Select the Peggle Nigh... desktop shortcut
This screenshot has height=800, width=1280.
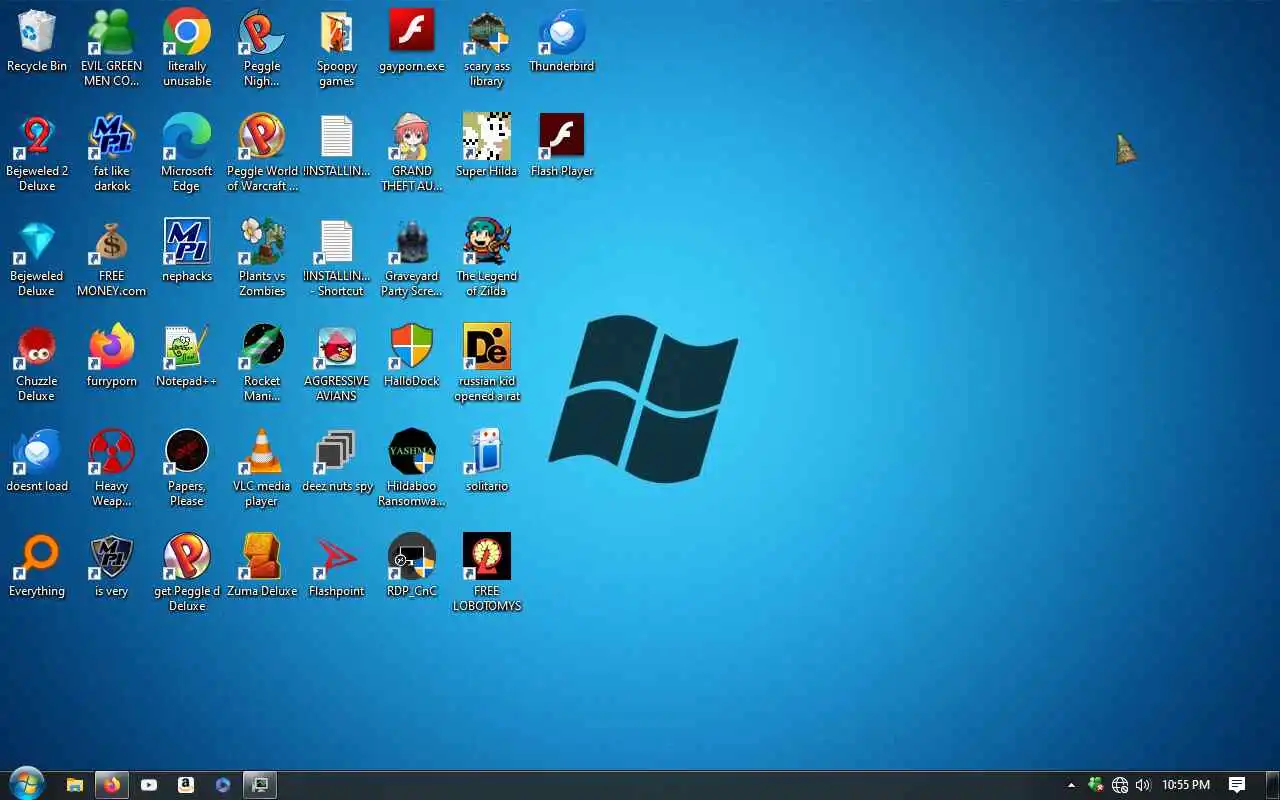point(262,48)
